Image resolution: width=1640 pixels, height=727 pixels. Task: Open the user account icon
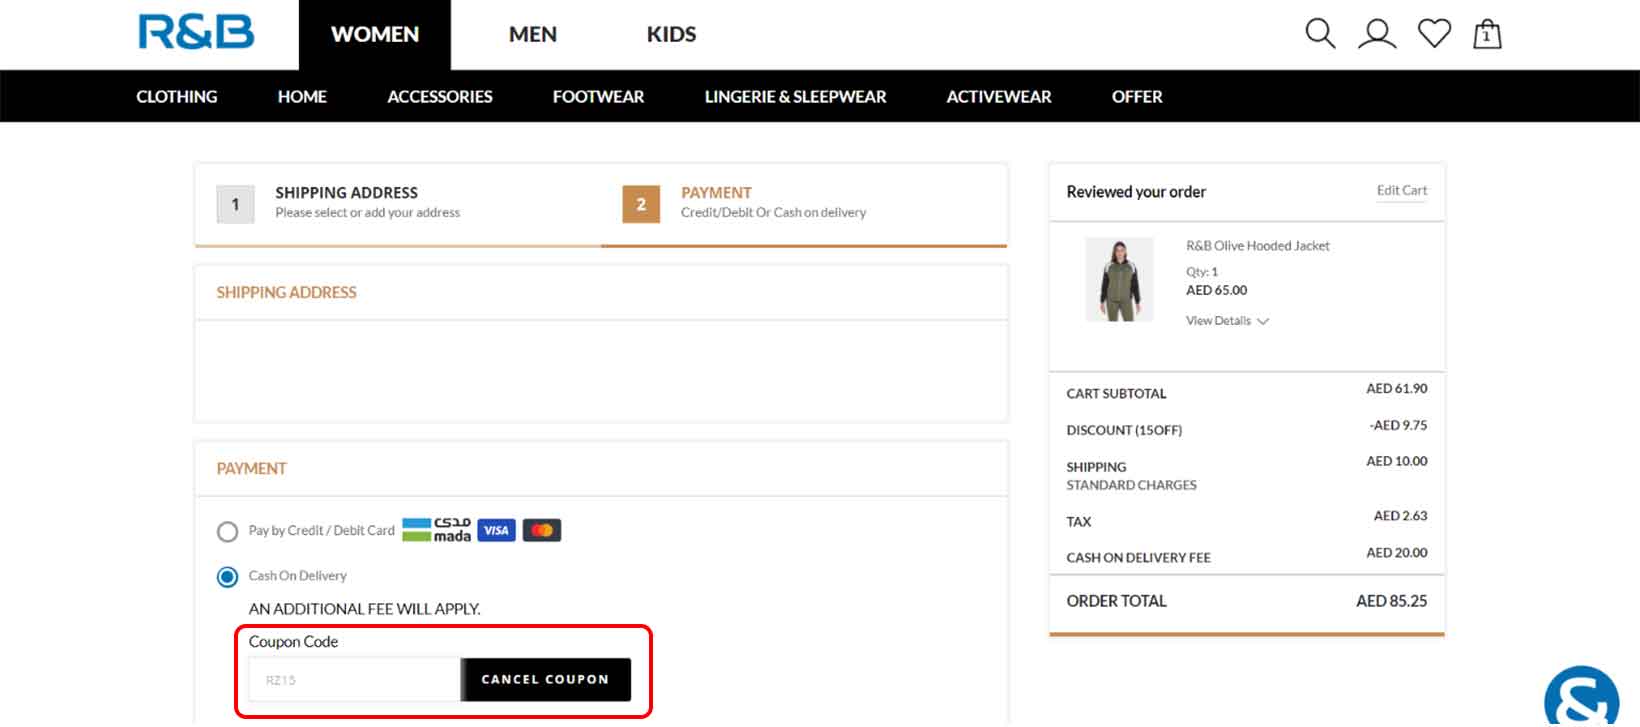(x=1377, y=33)
